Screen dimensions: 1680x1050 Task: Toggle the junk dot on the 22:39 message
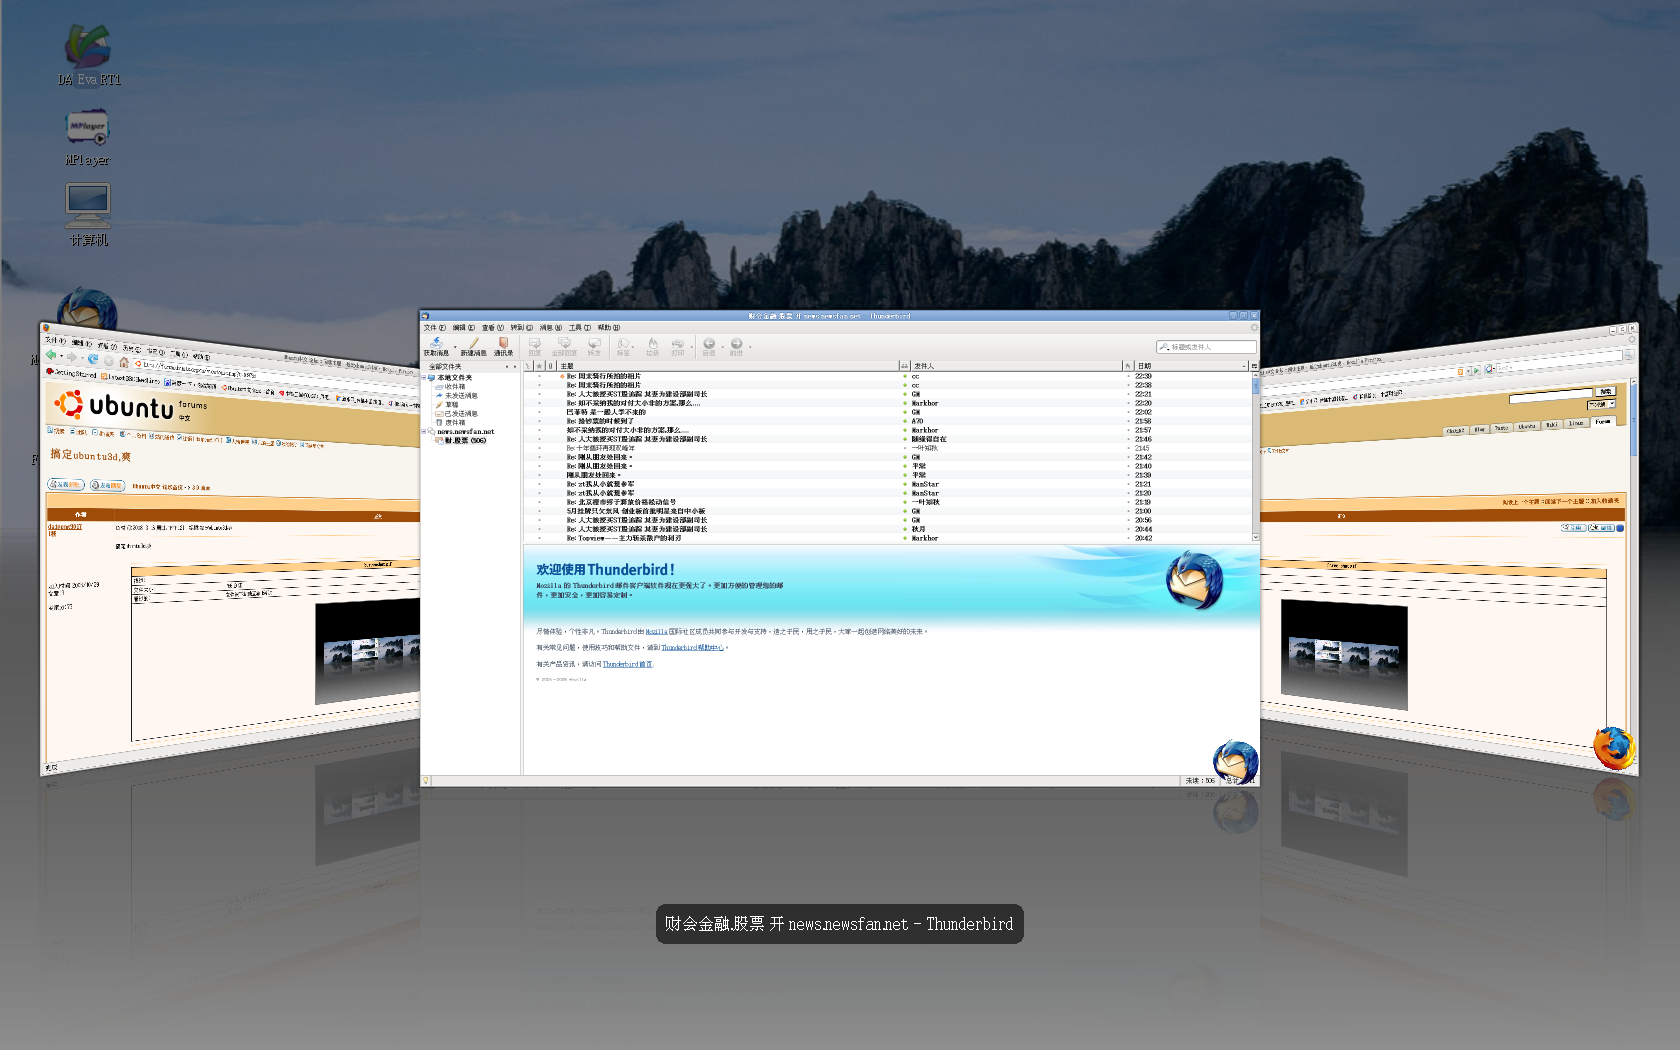pyautogui.click(x=1128, y=376)
